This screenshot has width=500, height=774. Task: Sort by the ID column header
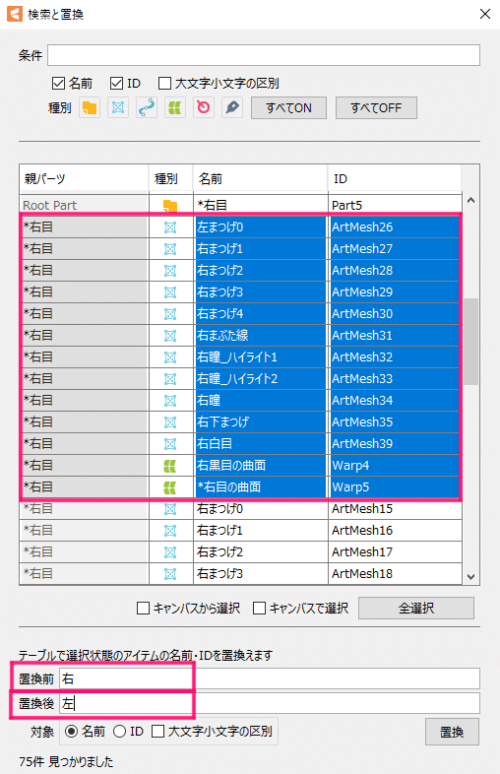point(394,178)
